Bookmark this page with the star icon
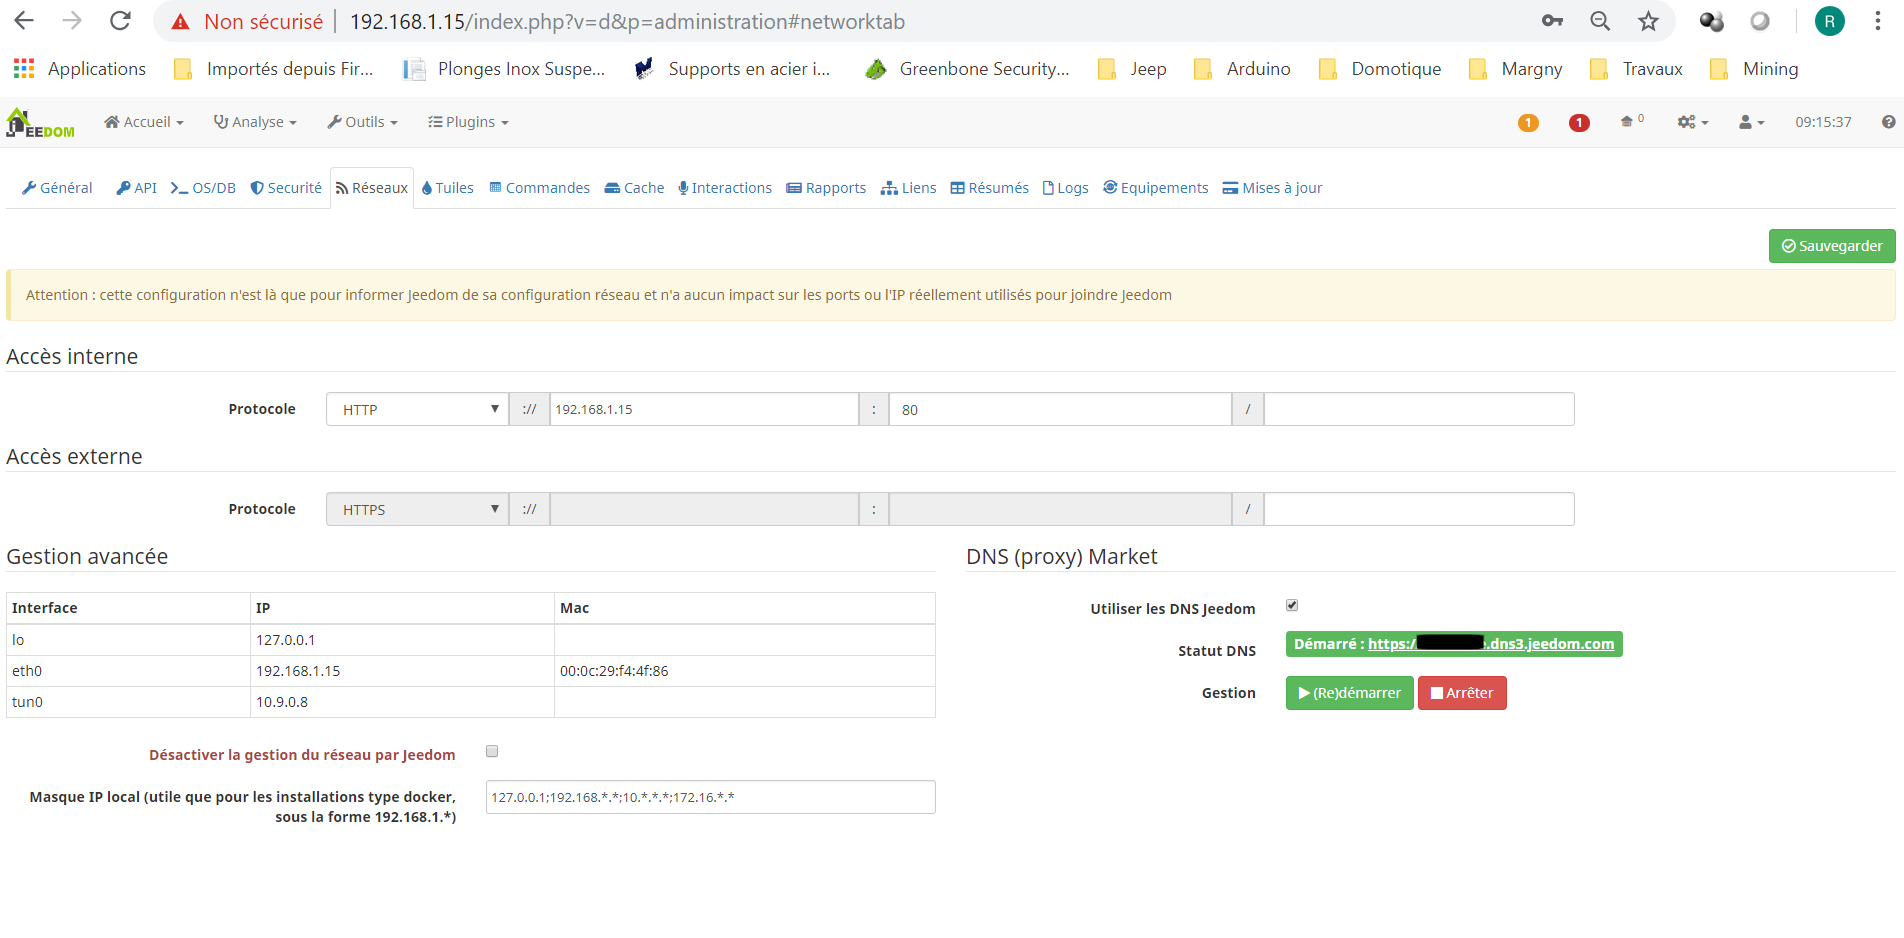This screenshot has width=1904, height=938. [1648, 21]
